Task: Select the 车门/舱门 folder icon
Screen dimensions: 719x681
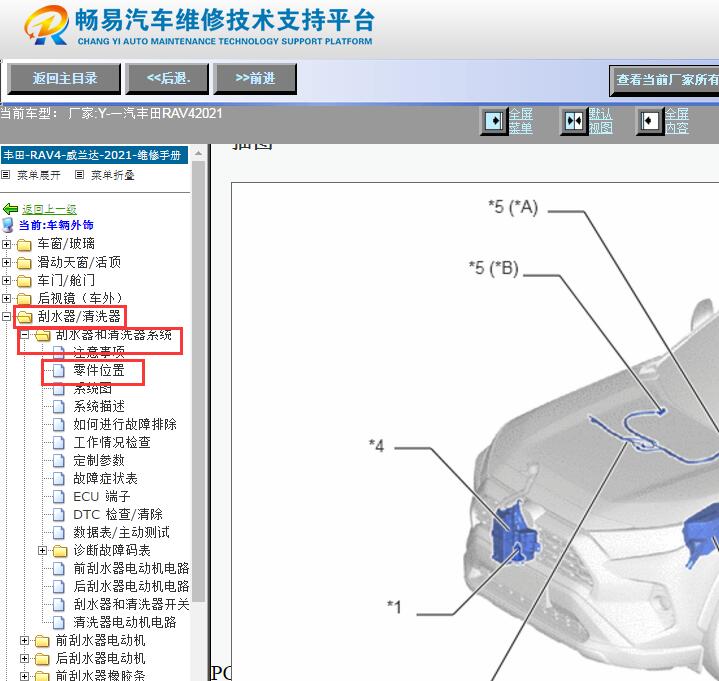Action: [24, 281]
